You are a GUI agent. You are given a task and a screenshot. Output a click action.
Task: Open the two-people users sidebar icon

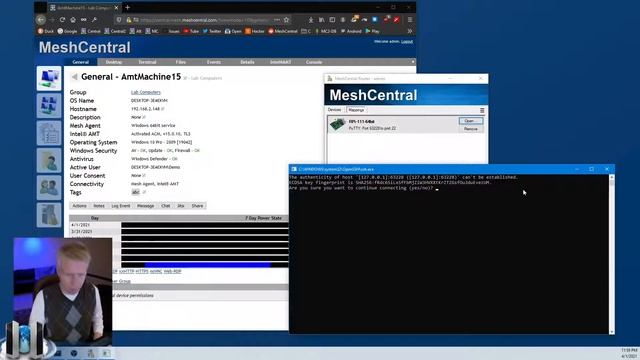coord(49,187)
